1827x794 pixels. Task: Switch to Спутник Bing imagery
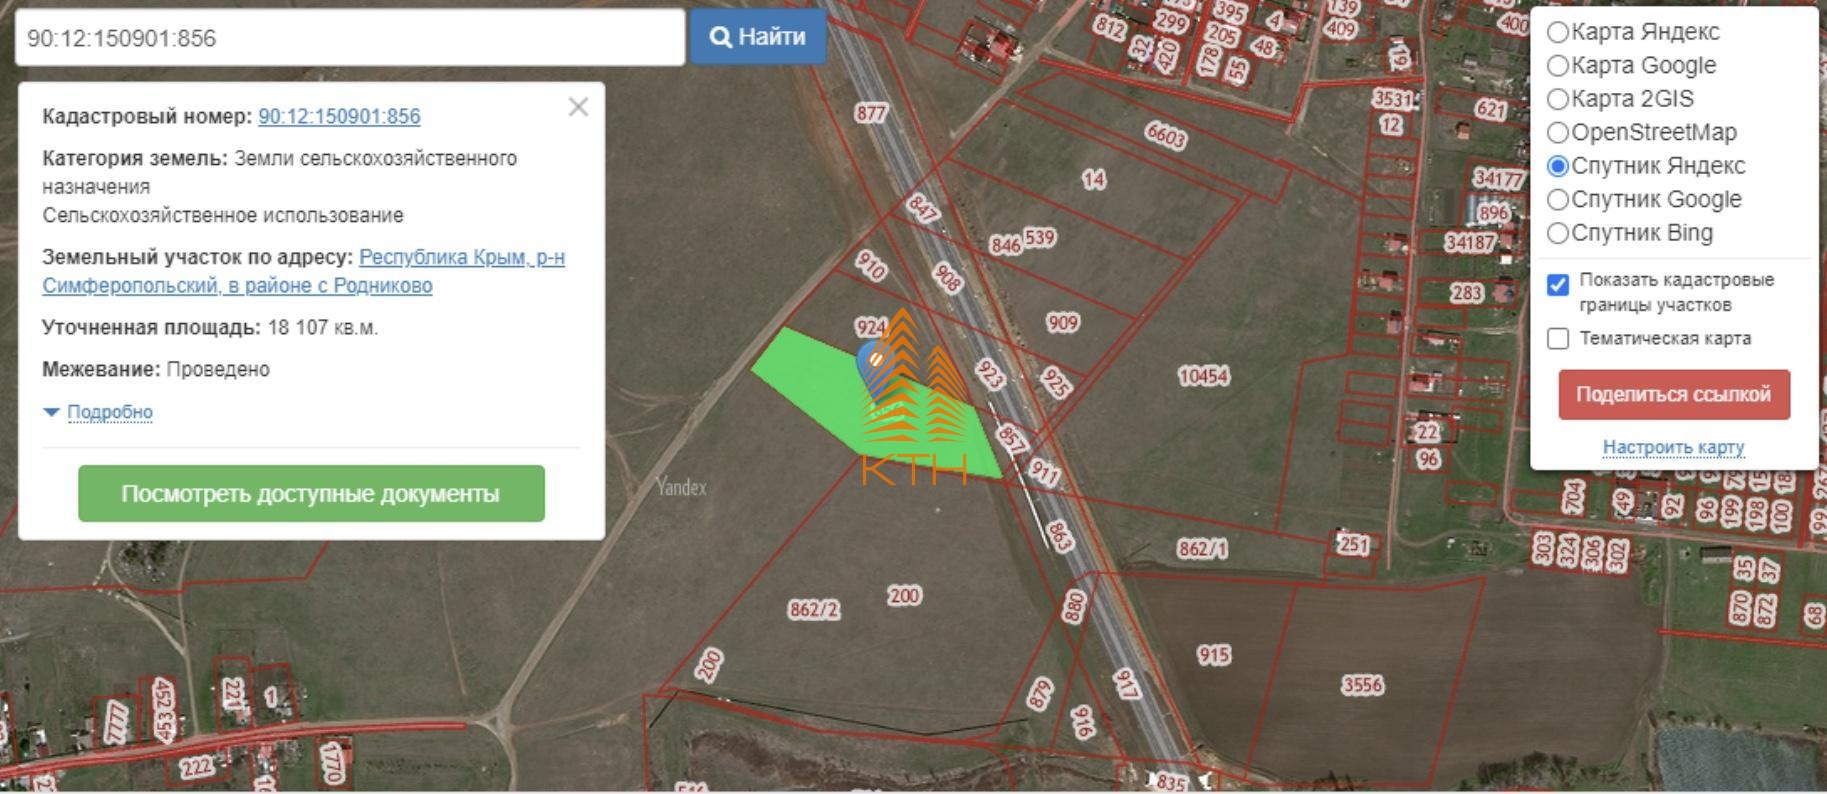point(1558,233)
